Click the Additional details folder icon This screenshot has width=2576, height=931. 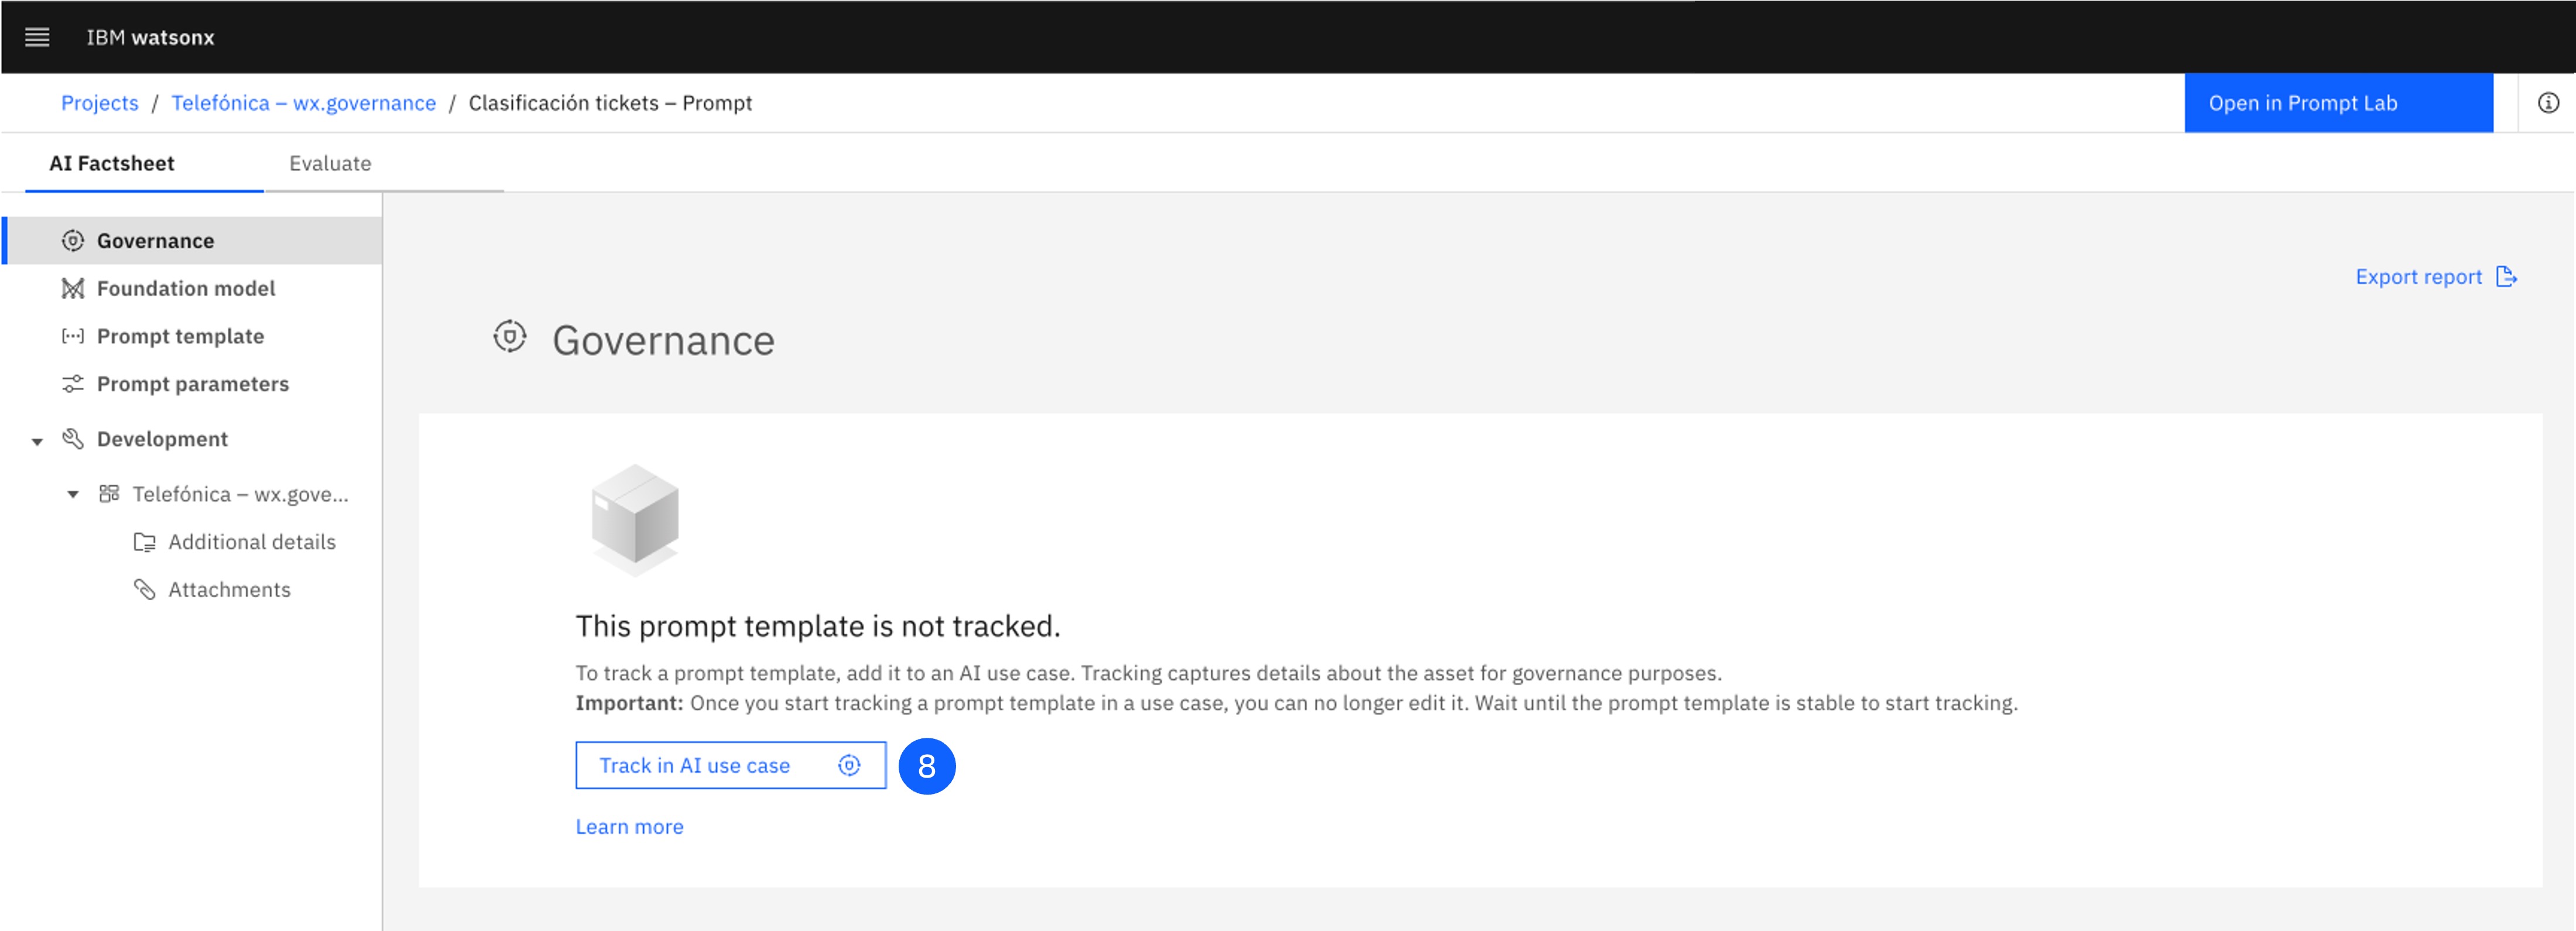(x=145, y=542)
